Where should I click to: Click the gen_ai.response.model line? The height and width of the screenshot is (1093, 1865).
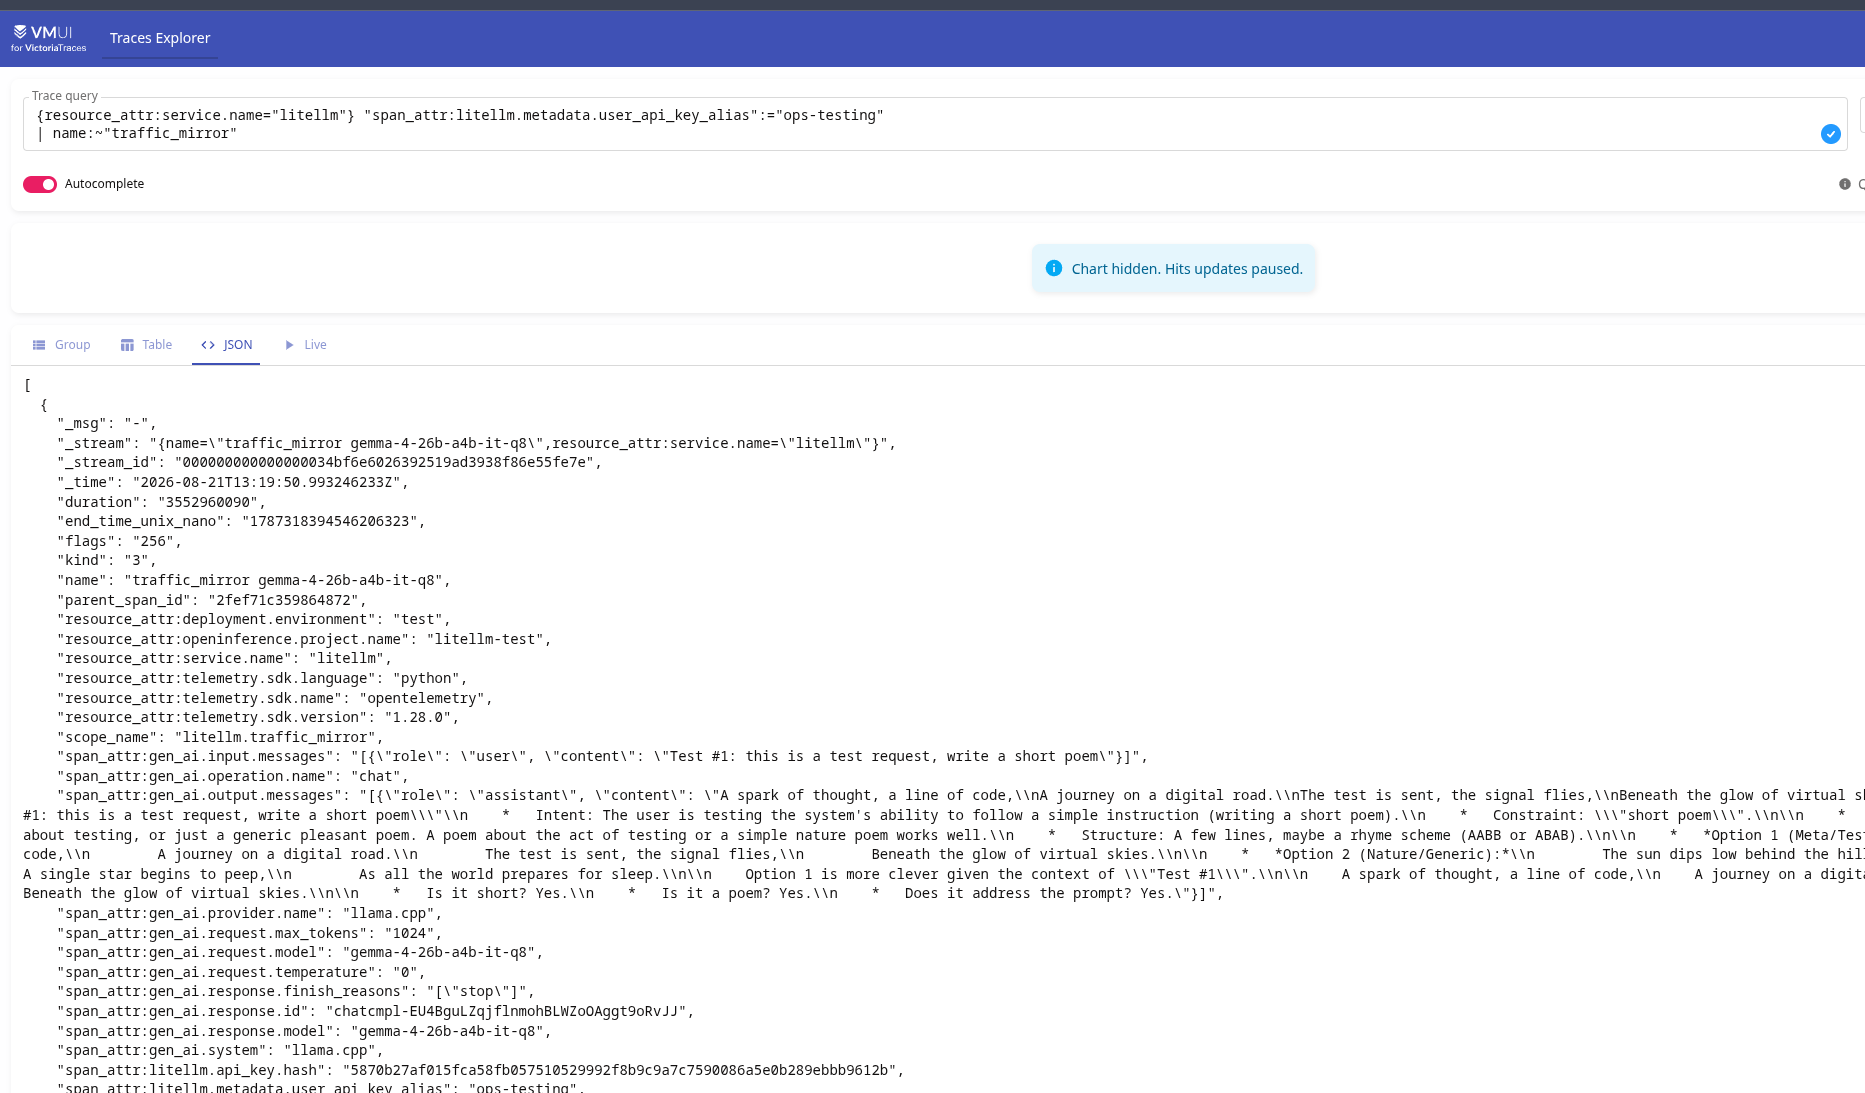point(304,1031)
